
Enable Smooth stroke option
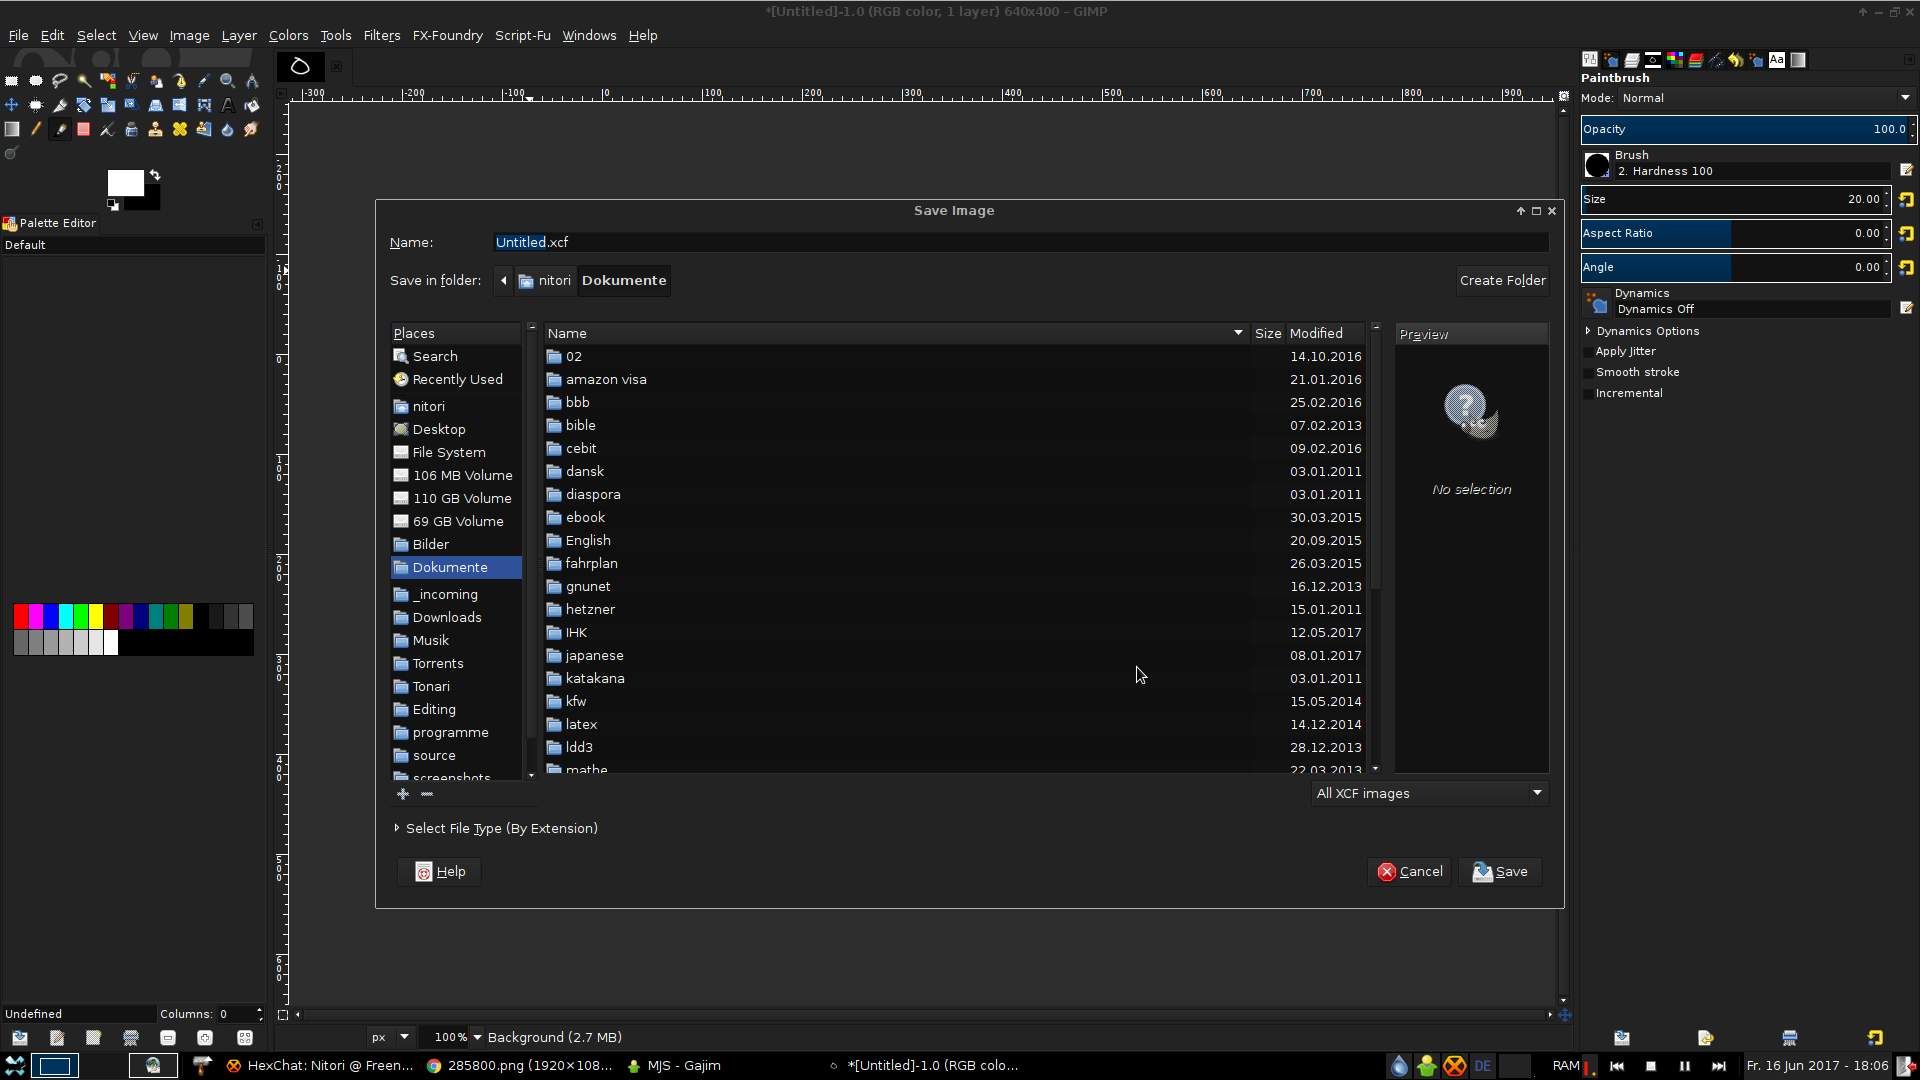pyautogui.click(x=1588, y=373)
